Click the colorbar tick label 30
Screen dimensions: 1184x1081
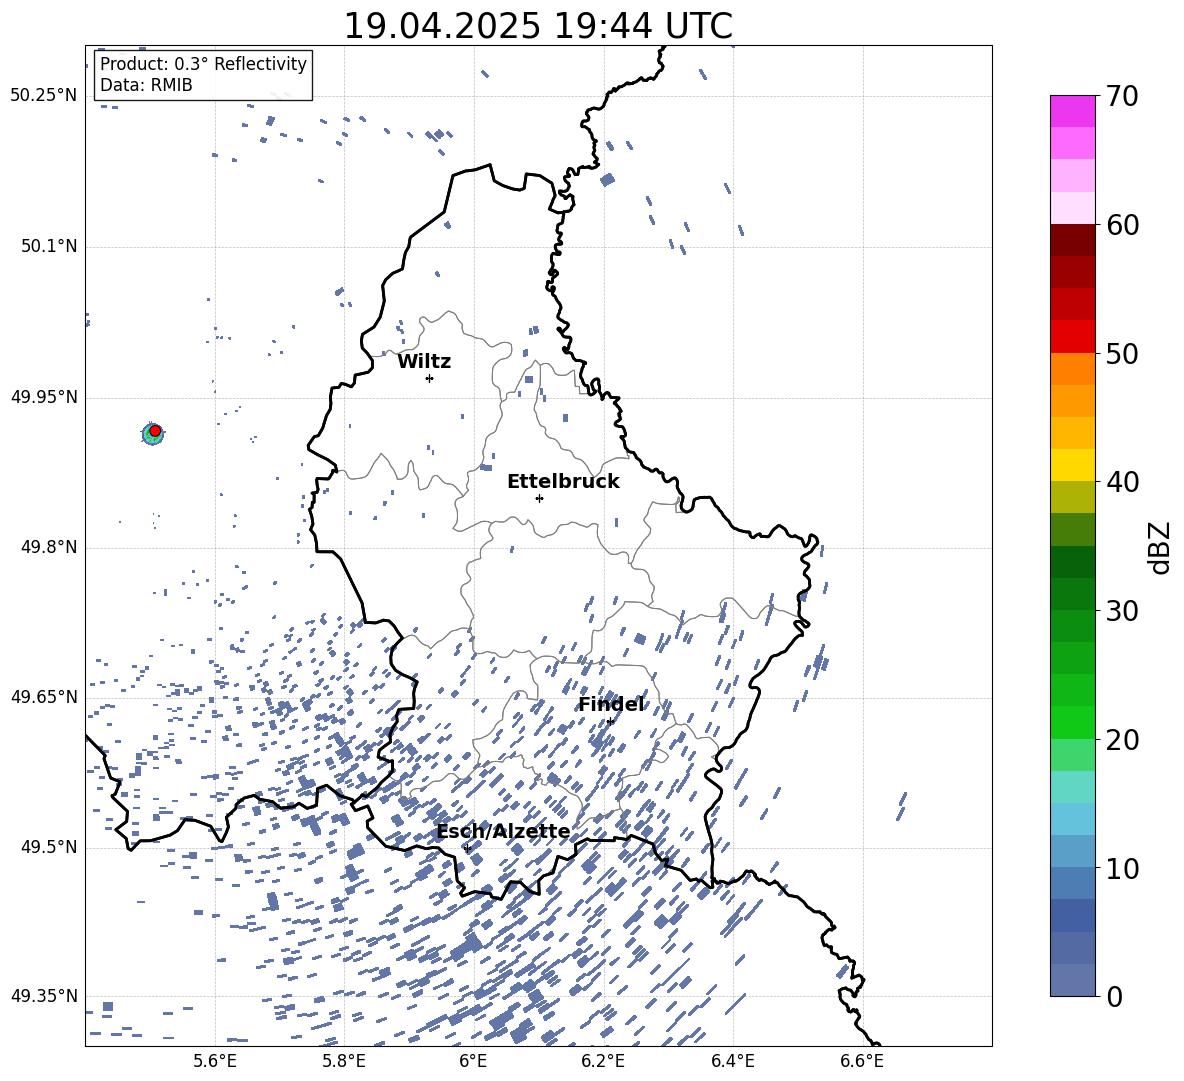(x=1122, y=611)
